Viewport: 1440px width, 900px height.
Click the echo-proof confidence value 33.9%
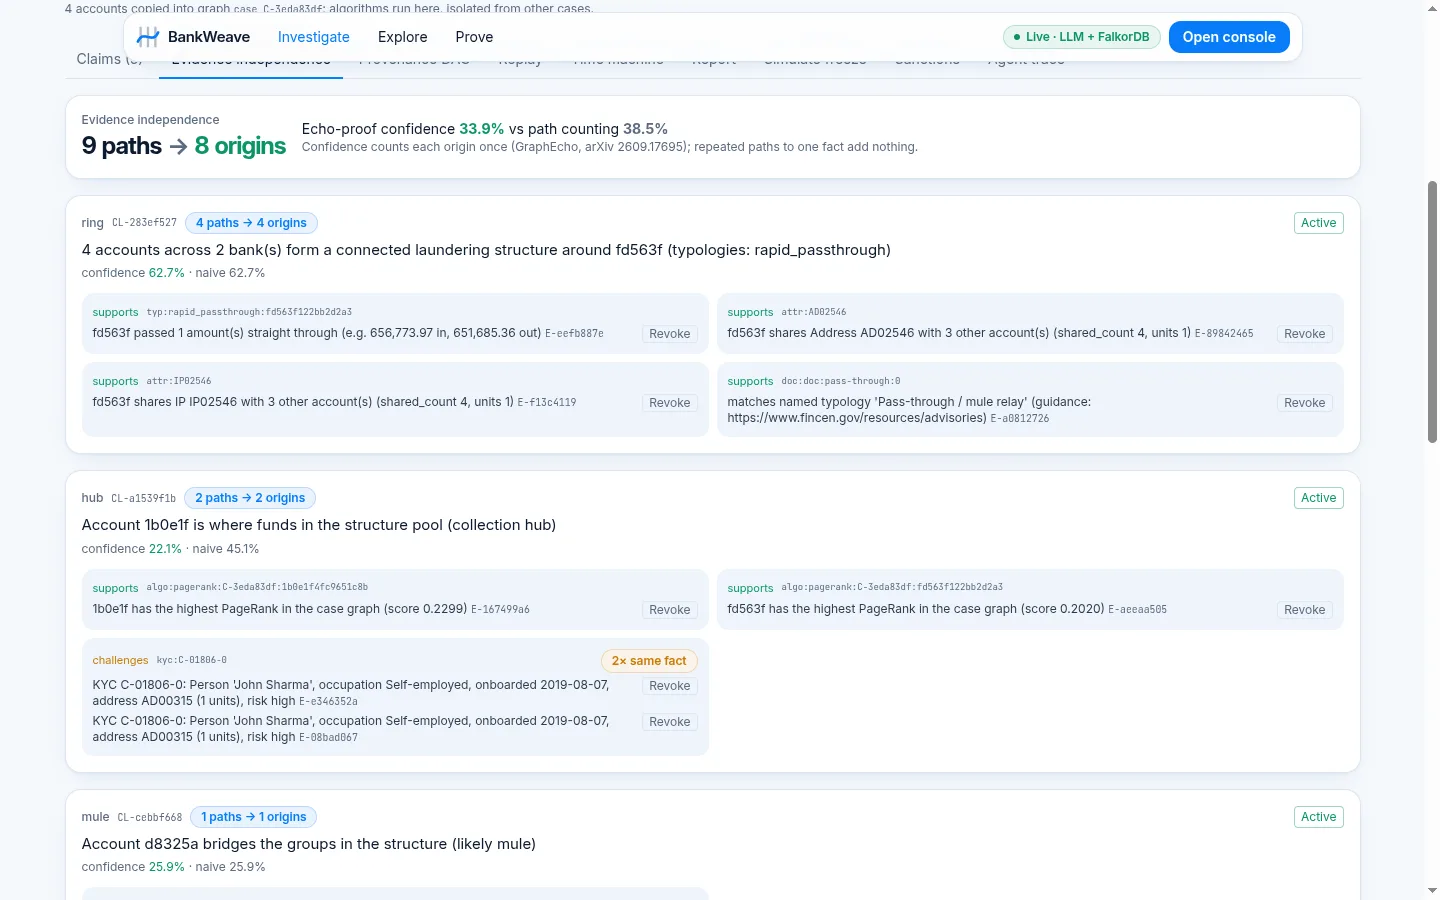pyautogui.click(x=481, y=129)
